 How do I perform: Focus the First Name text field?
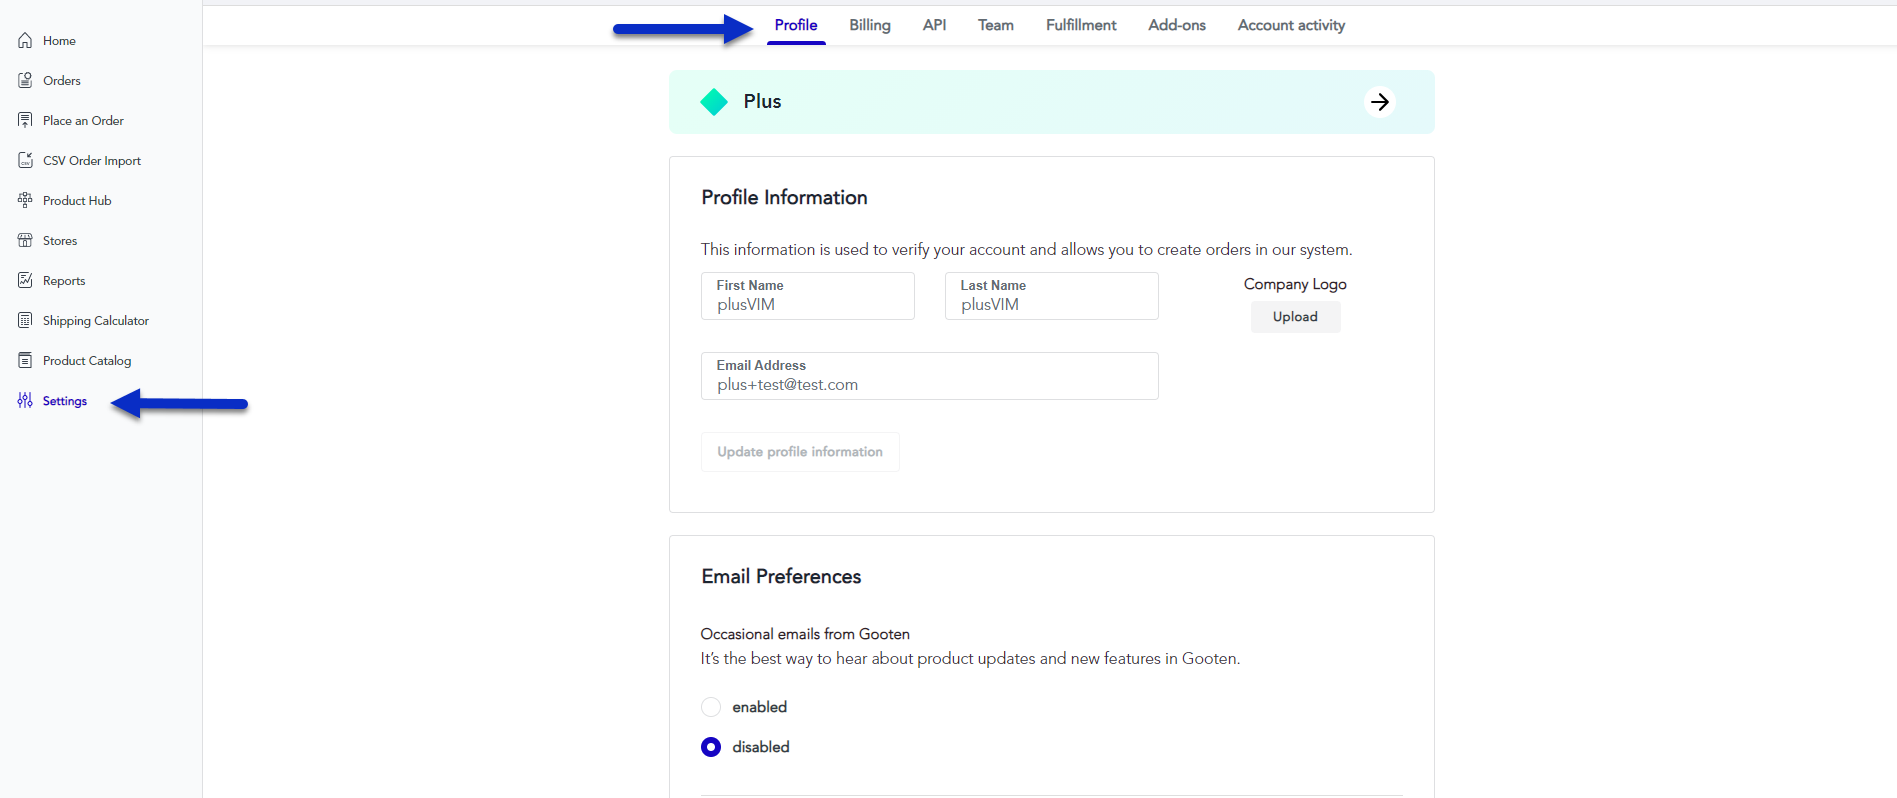click(x=807, y=305)
